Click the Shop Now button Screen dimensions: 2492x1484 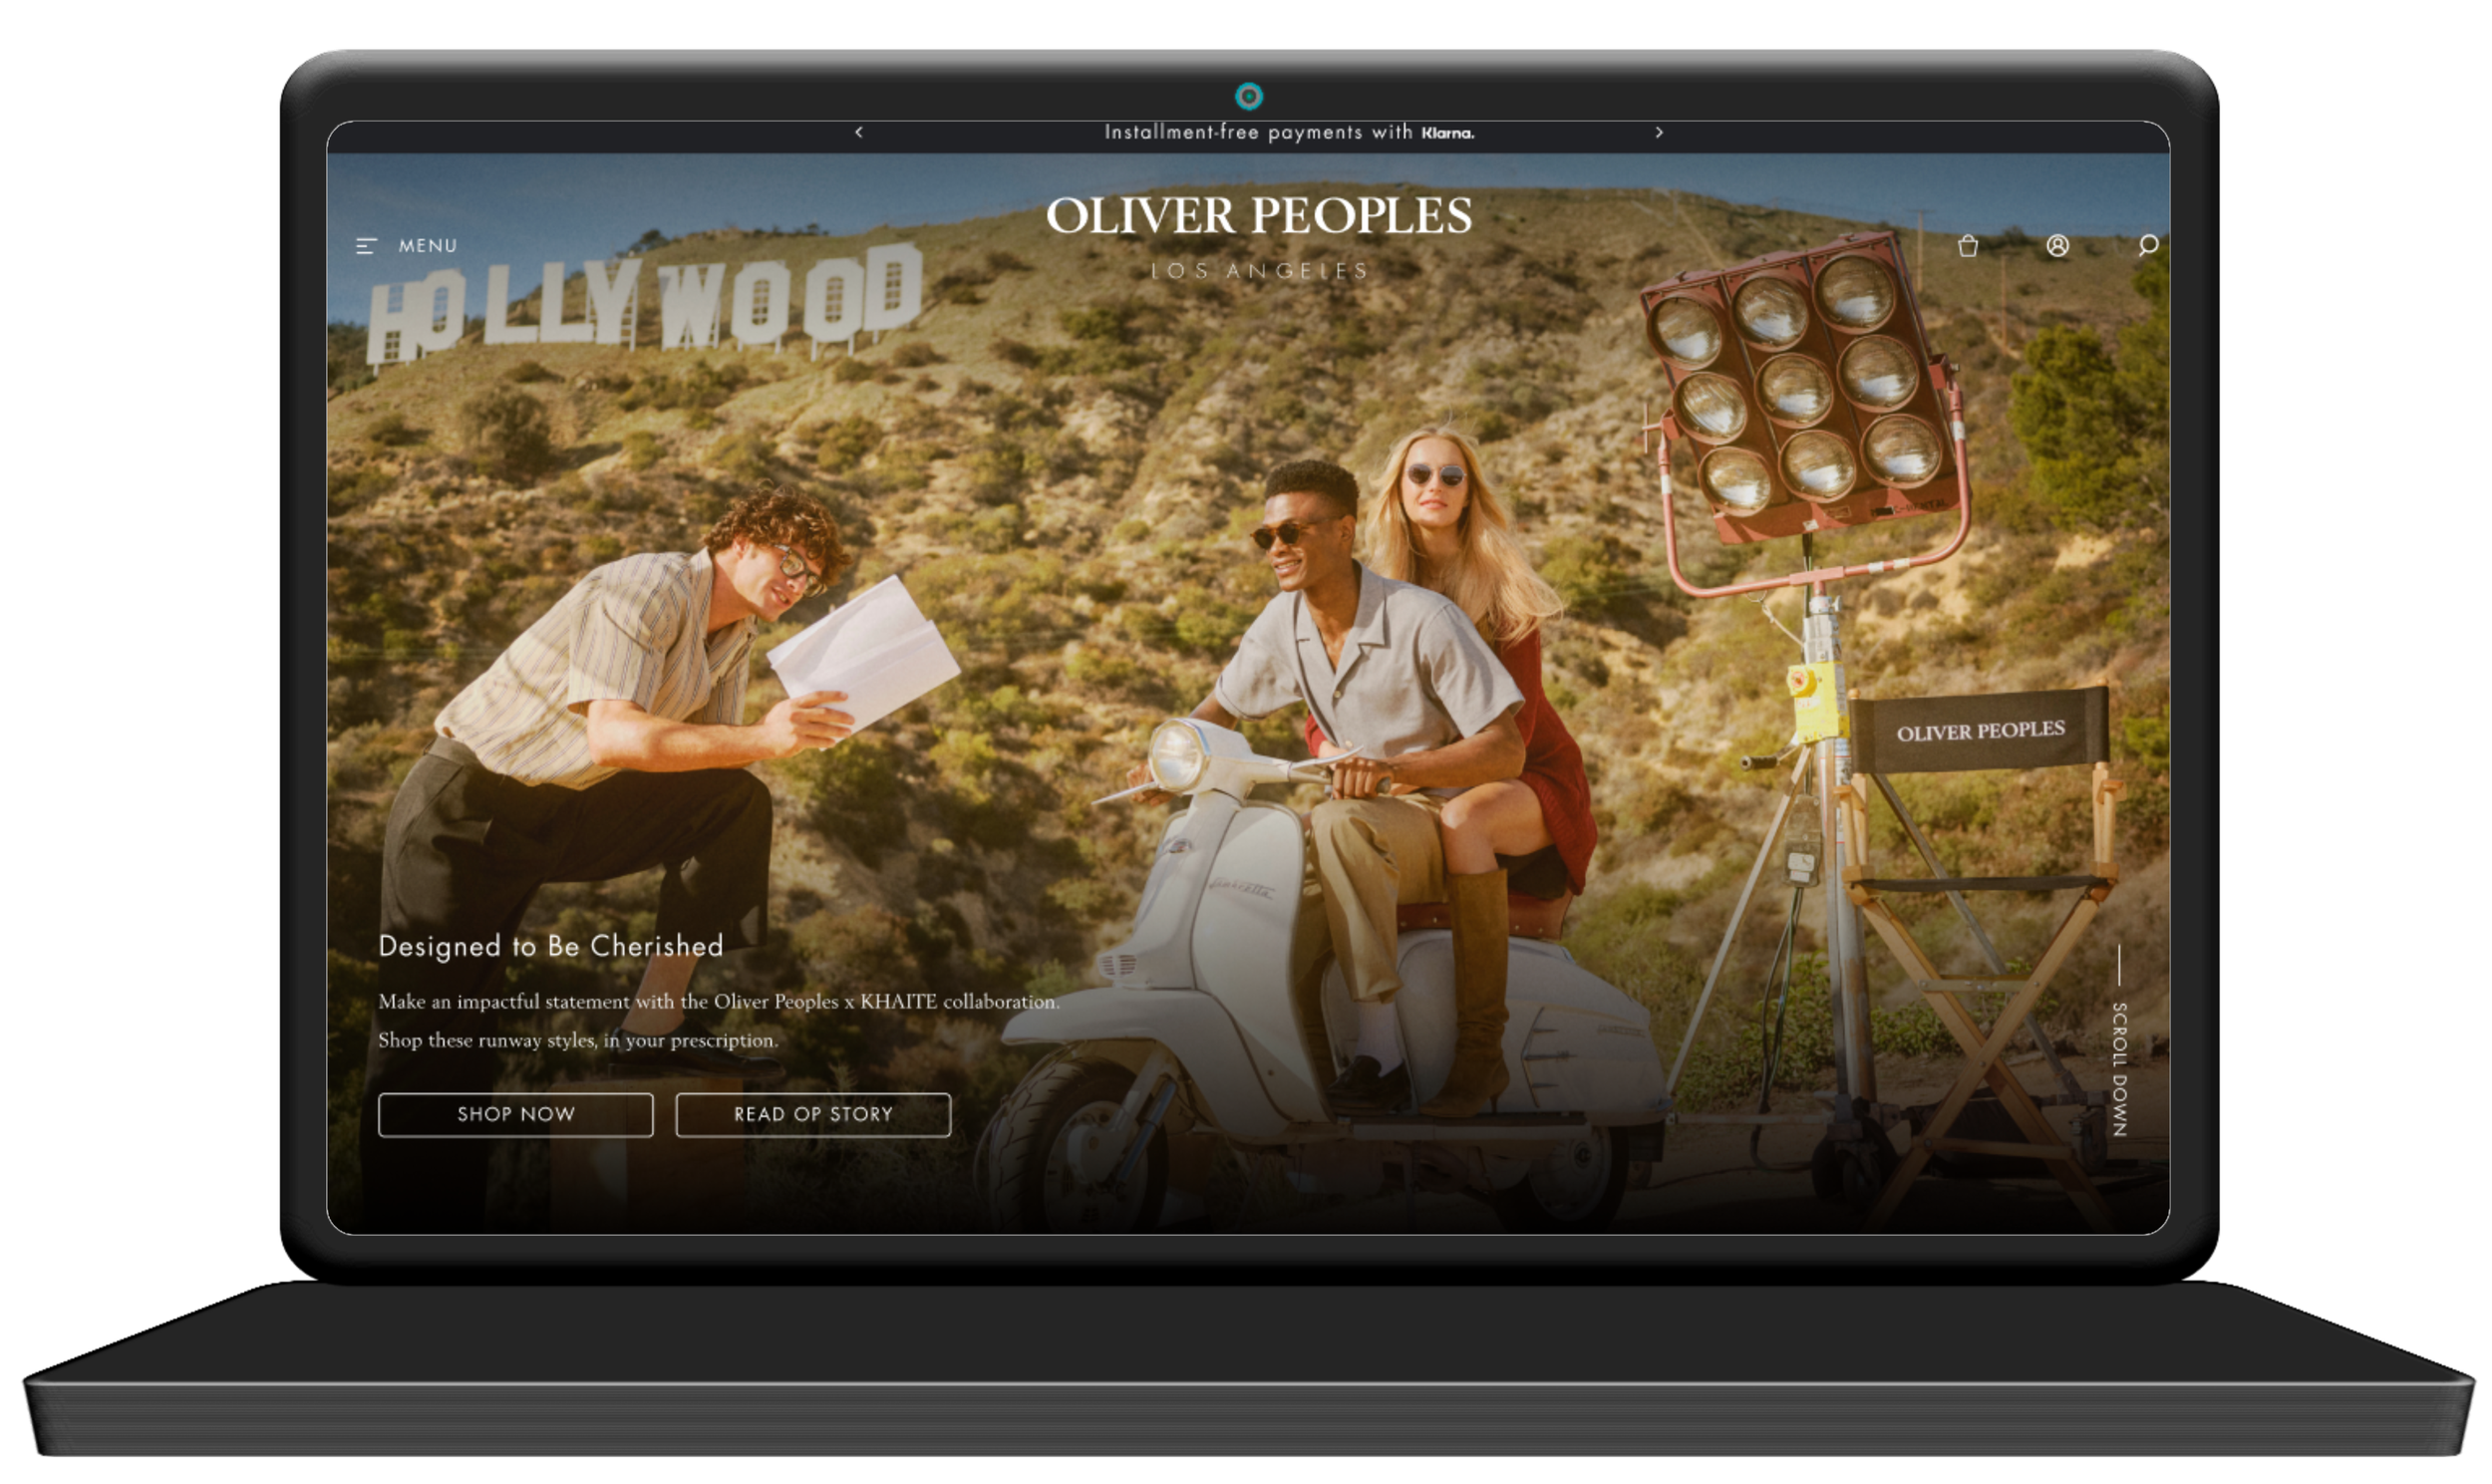[516, 1114]
